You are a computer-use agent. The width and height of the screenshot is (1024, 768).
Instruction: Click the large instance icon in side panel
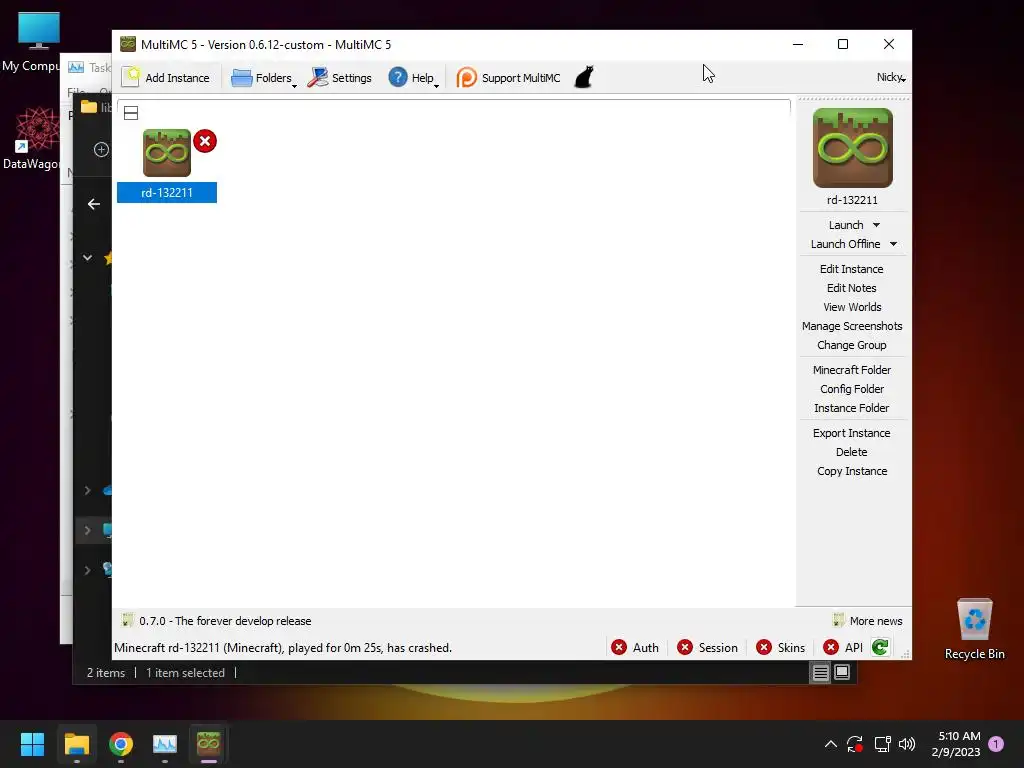(852, 148)
